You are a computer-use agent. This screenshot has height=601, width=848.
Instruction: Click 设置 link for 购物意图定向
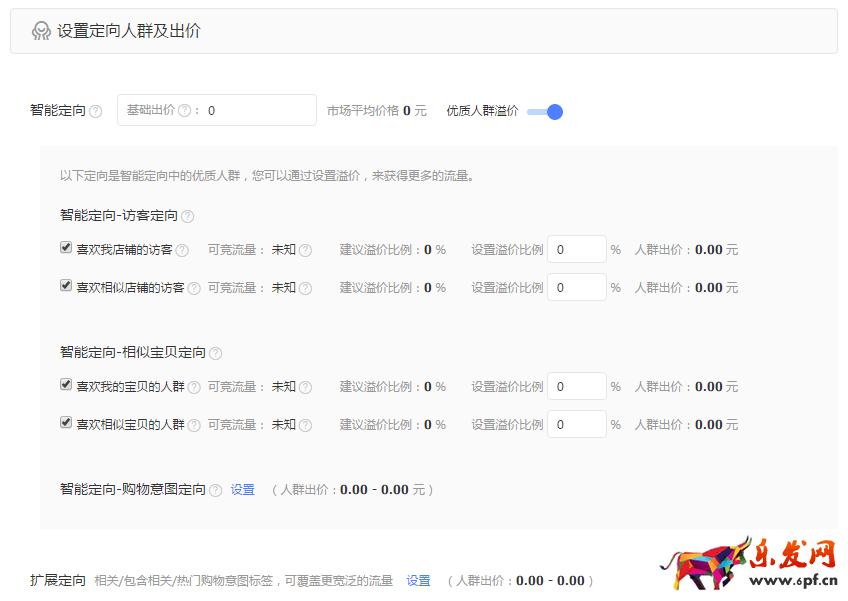241,490
